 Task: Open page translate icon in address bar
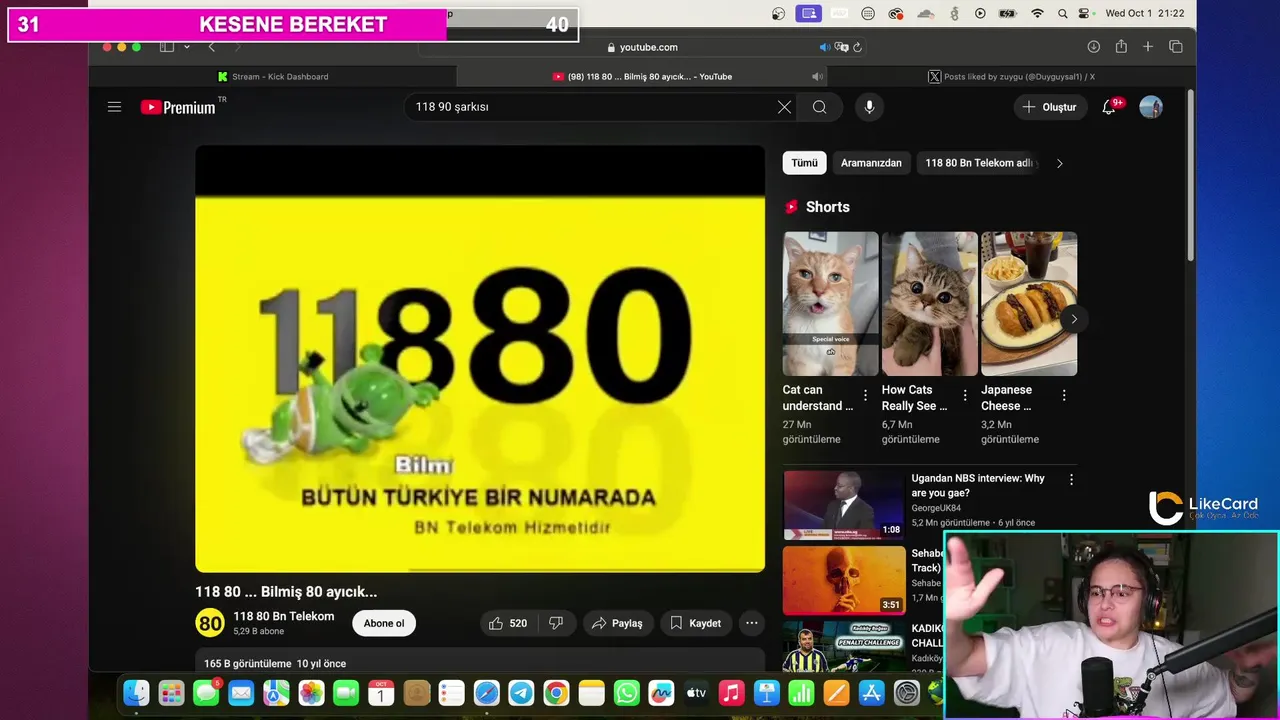(841, 47)
